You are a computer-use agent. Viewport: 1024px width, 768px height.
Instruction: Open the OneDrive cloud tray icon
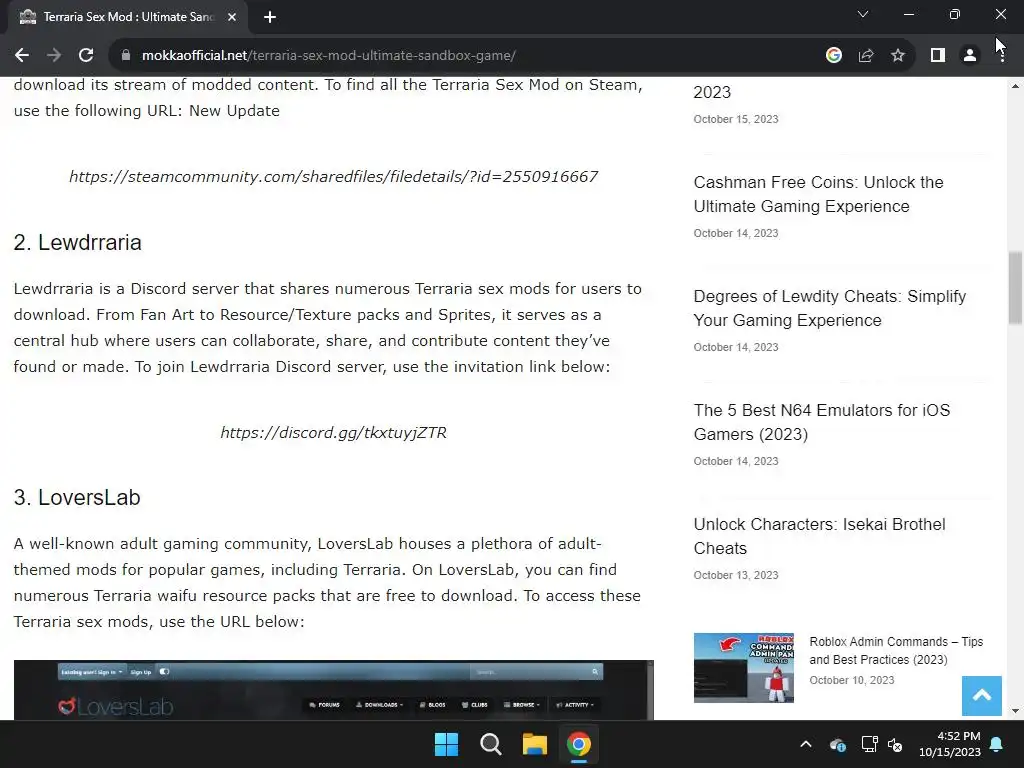coord(838,744)
